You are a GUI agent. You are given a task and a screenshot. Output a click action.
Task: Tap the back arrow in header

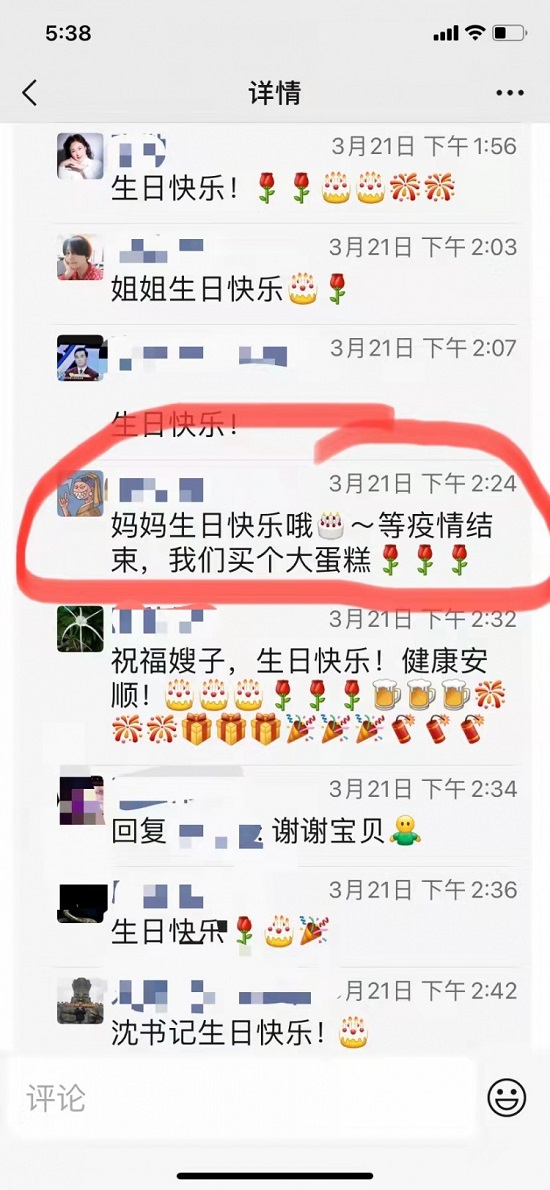(30, 93)
